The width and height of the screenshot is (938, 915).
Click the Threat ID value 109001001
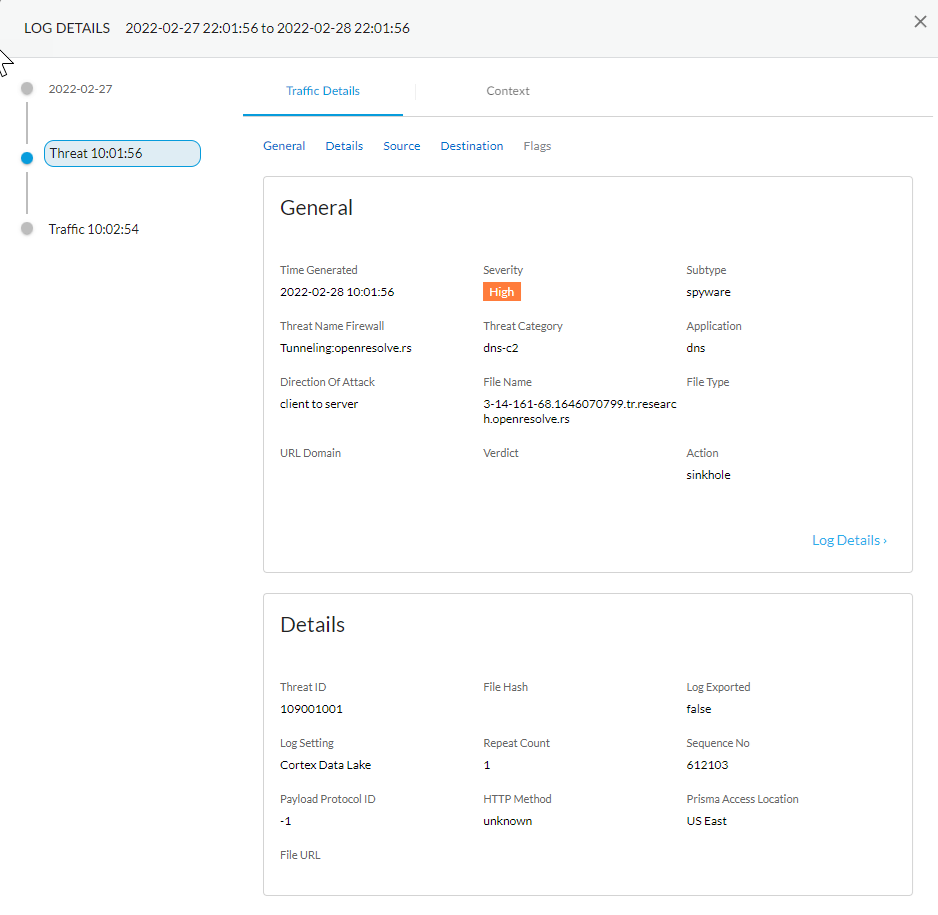click(x=311, y=709)
